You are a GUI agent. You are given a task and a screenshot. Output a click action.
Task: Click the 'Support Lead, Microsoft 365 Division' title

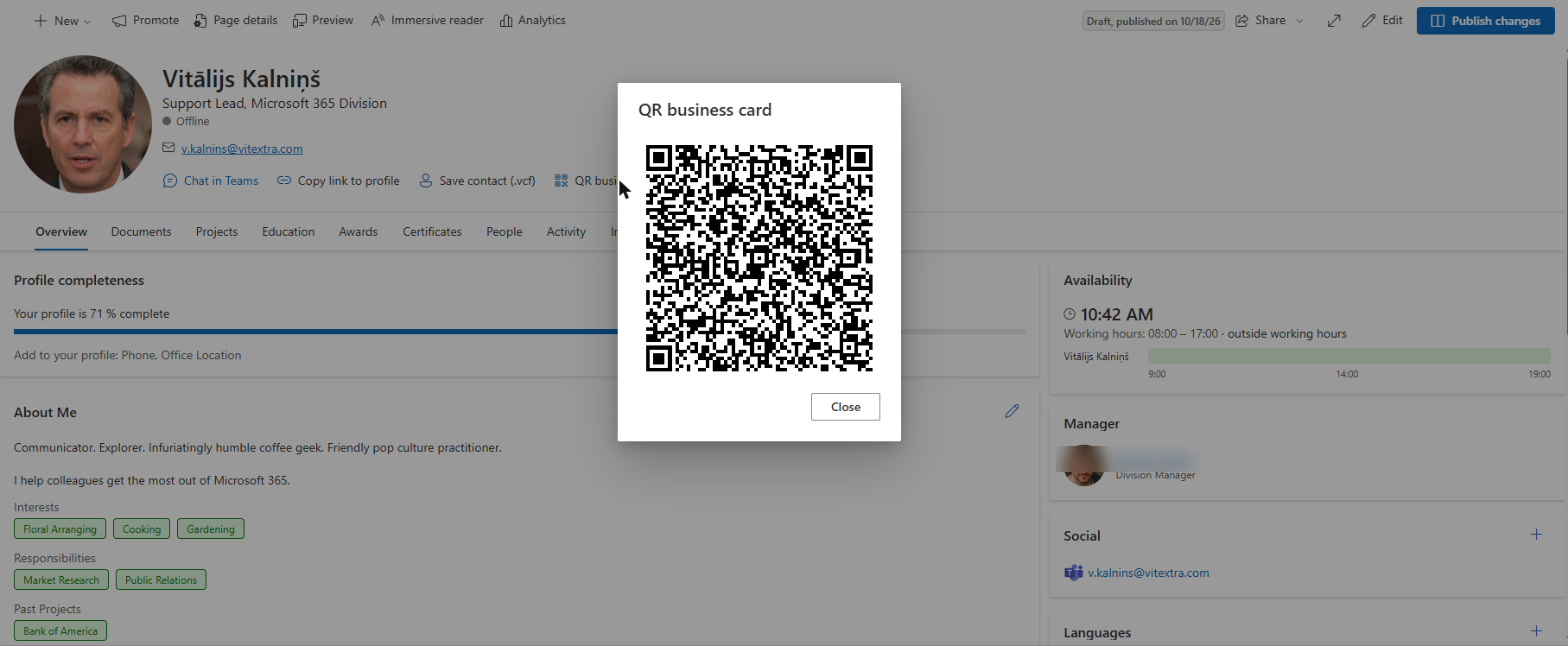pyautogui.click(x=274, y=103)
